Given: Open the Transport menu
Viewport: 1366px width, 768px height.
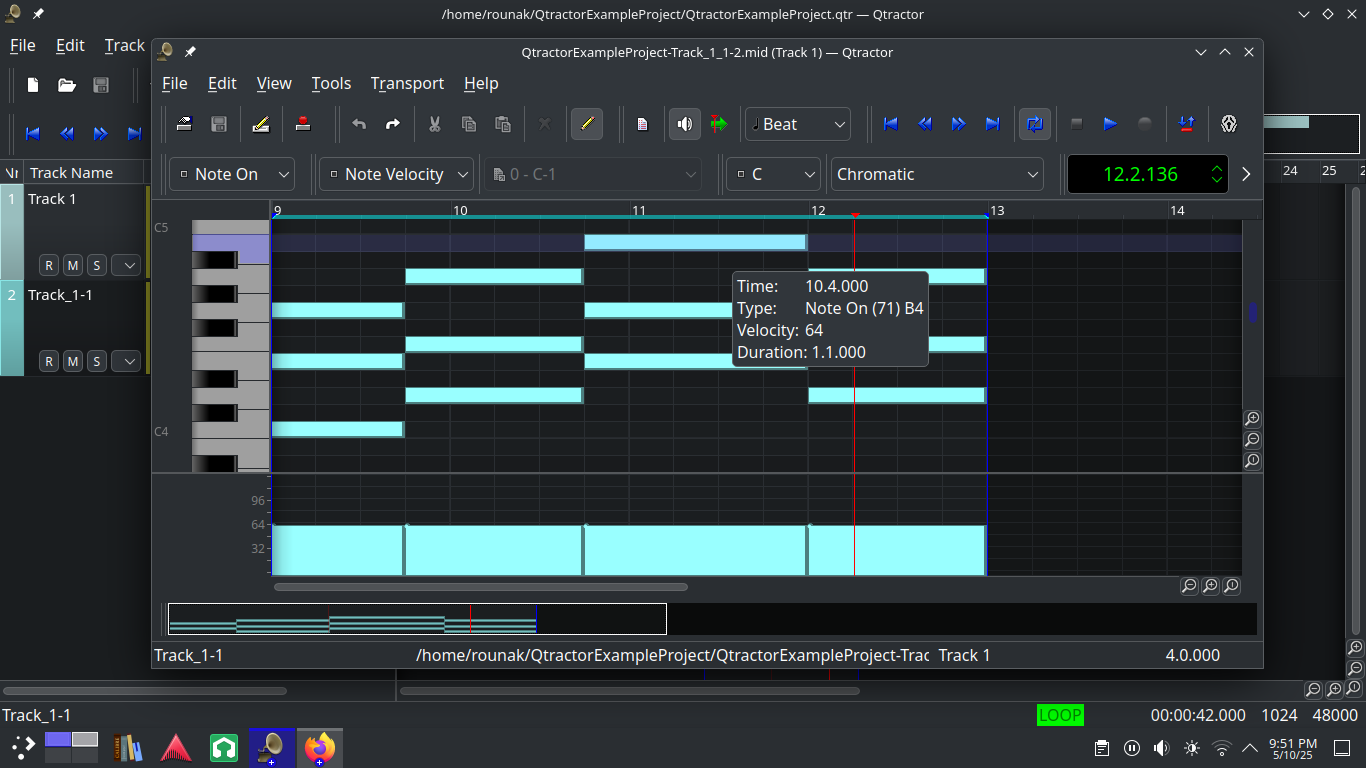Looking at the screenshot, I should coord(407,84).
